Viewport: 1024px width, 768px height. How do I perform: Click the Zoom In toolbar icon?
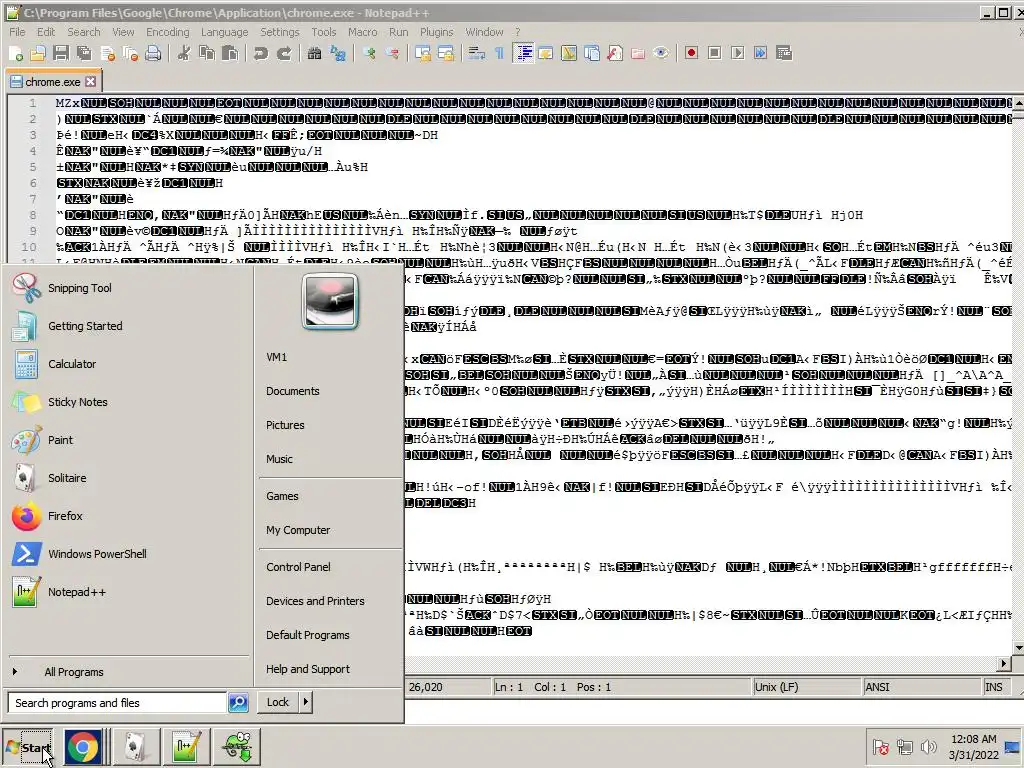pyautogui.click(x=369, y=54)
